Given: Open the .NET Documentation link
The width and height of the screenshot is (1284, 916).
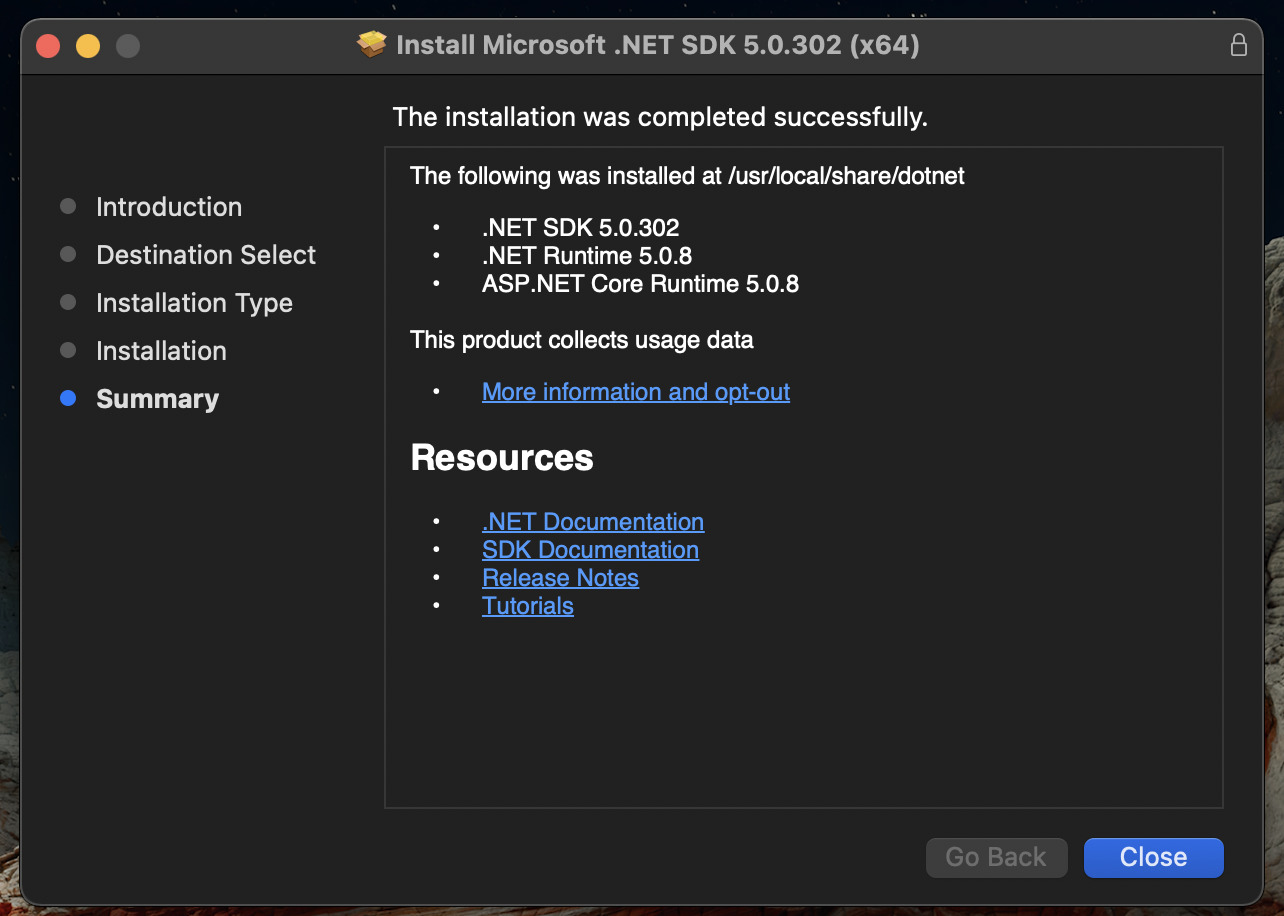Looking at the screenshot, I should [x=593, y=522].
